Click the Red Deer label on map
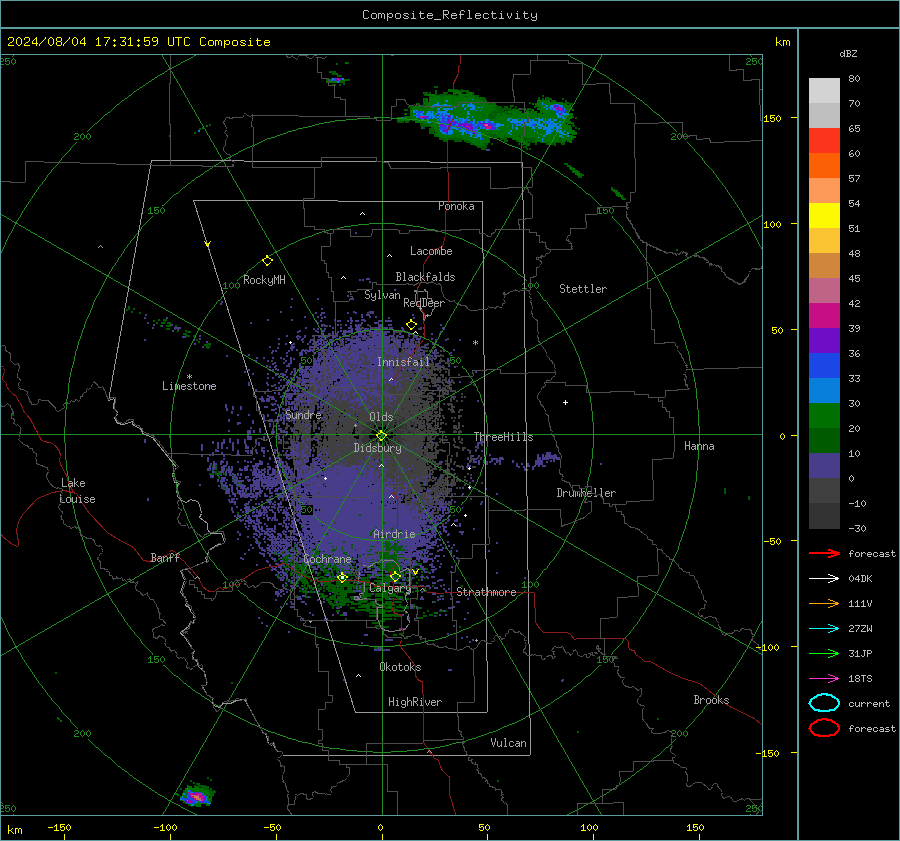Viewport: 900px width, 841px height. (x=424, y=303)
